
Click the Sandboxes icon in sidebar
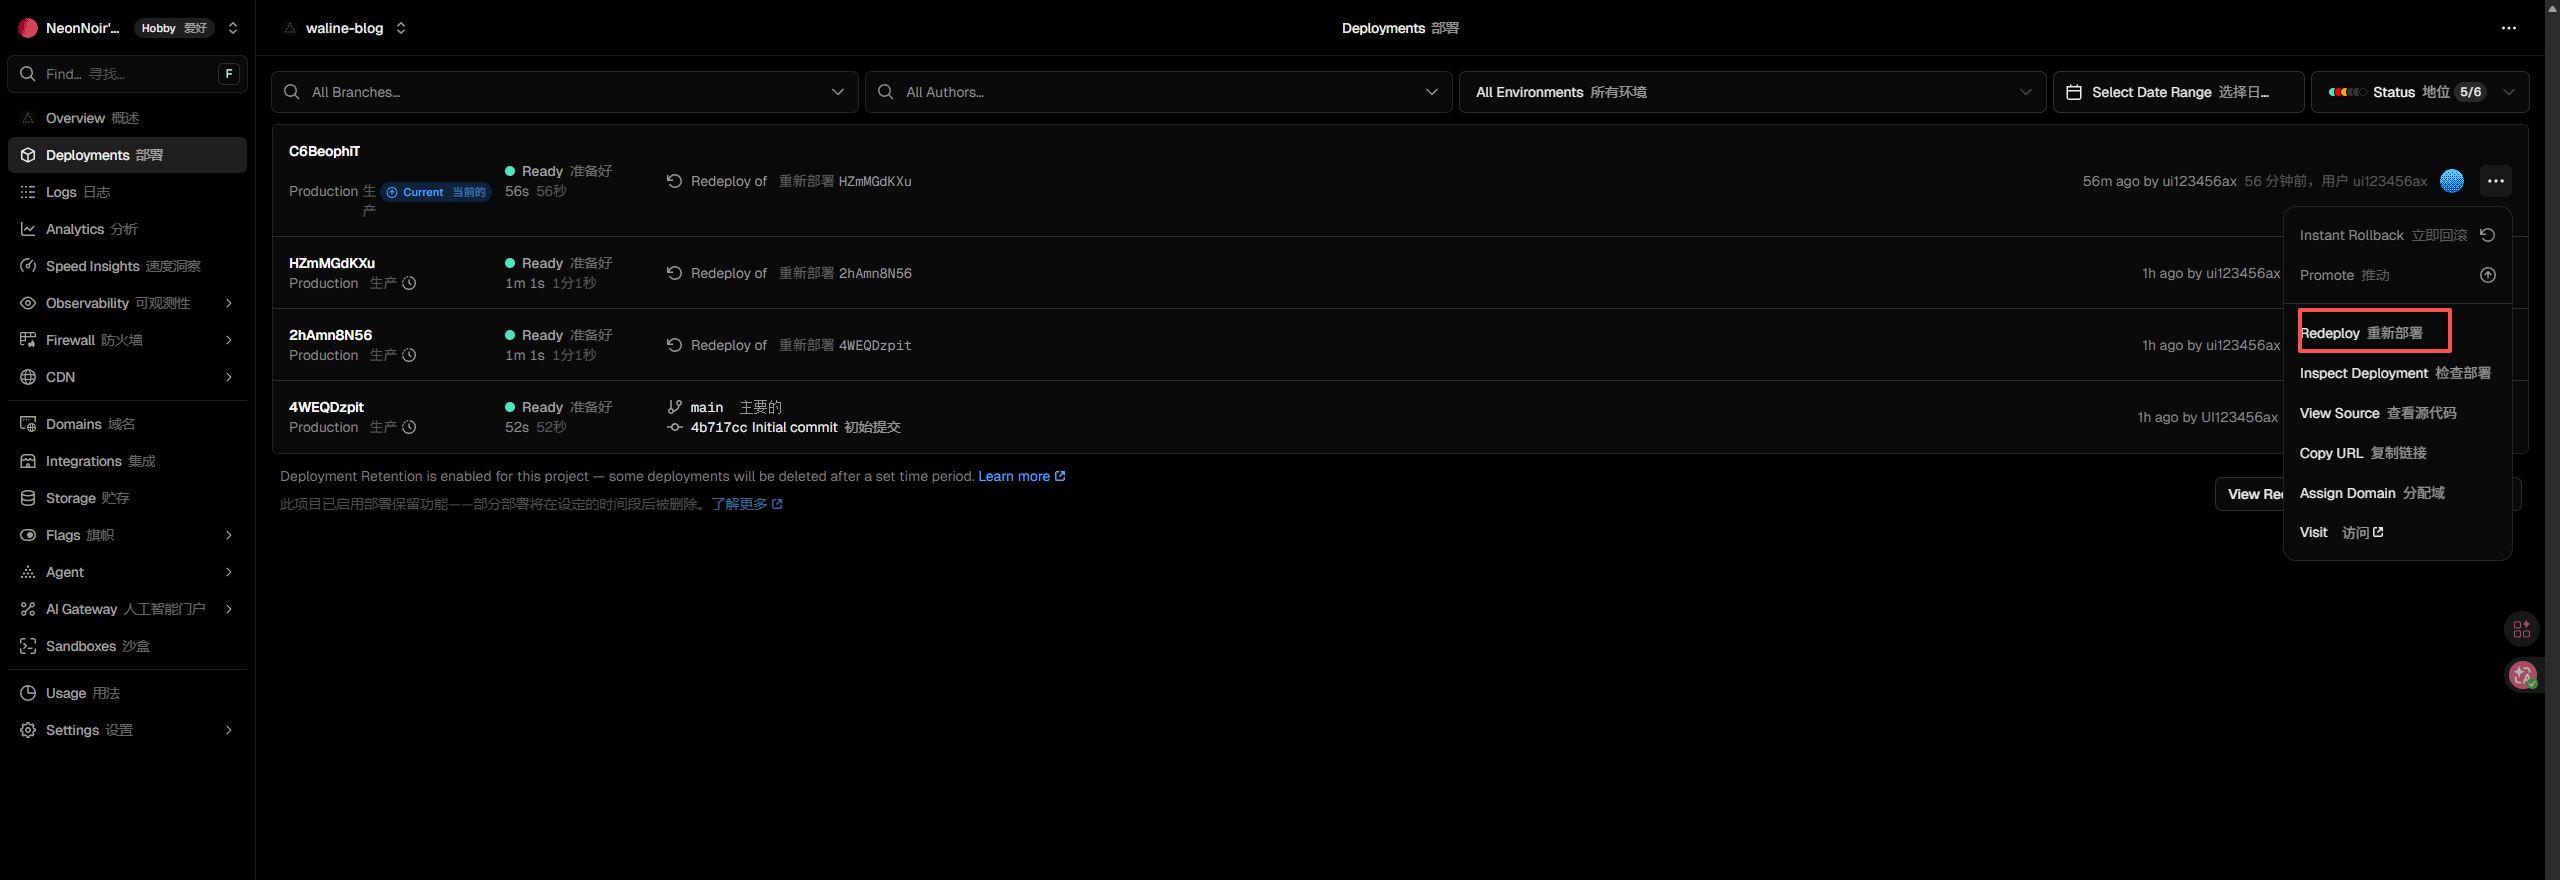click(x=28, y=646)
